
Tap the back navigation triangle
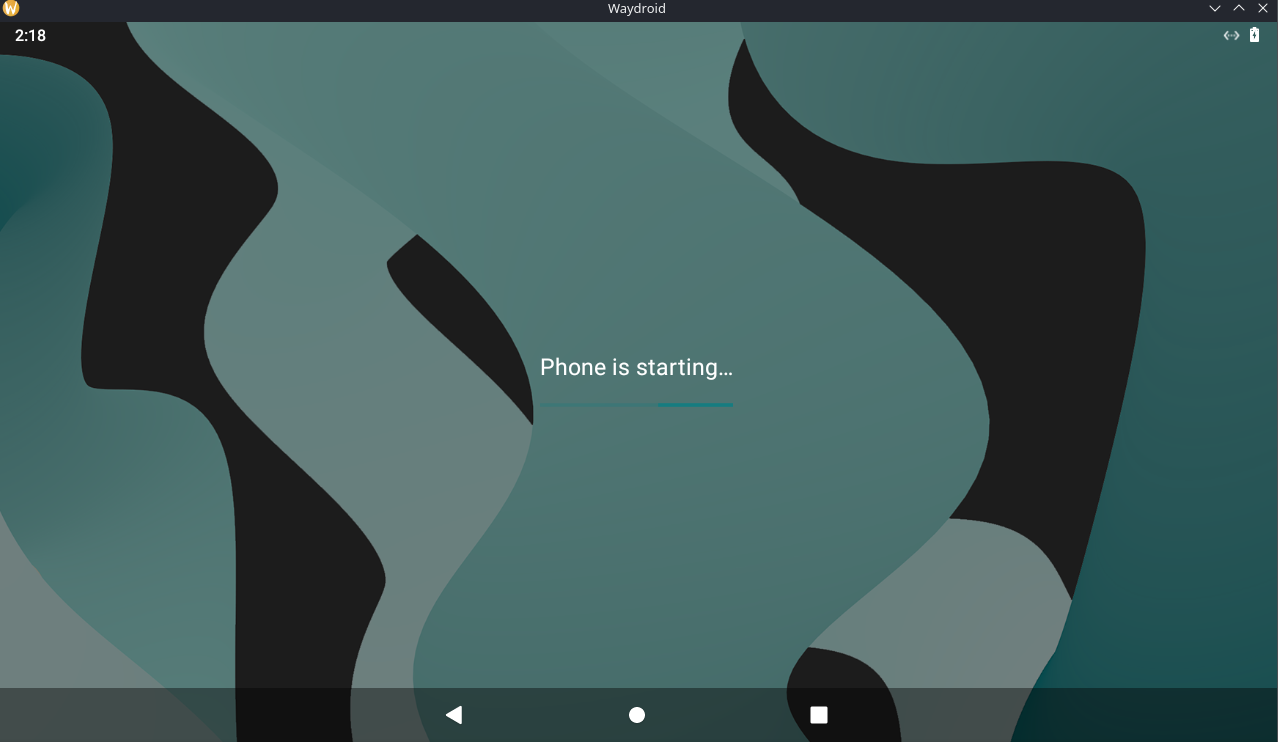tap(454, 714)
